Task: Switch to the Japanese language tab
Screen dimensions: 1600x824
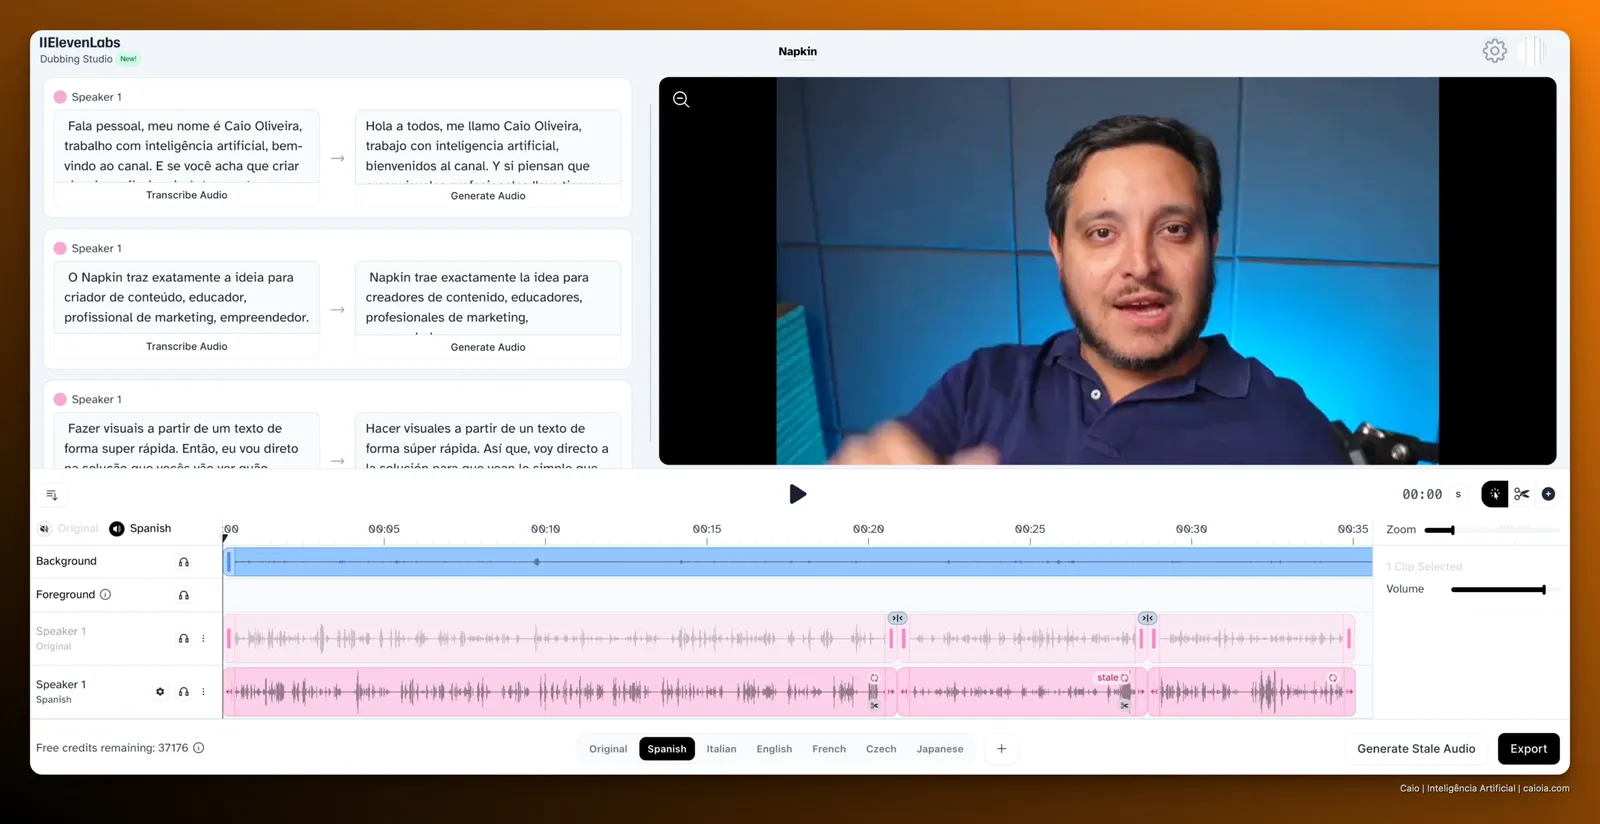Action: (940, 749)
